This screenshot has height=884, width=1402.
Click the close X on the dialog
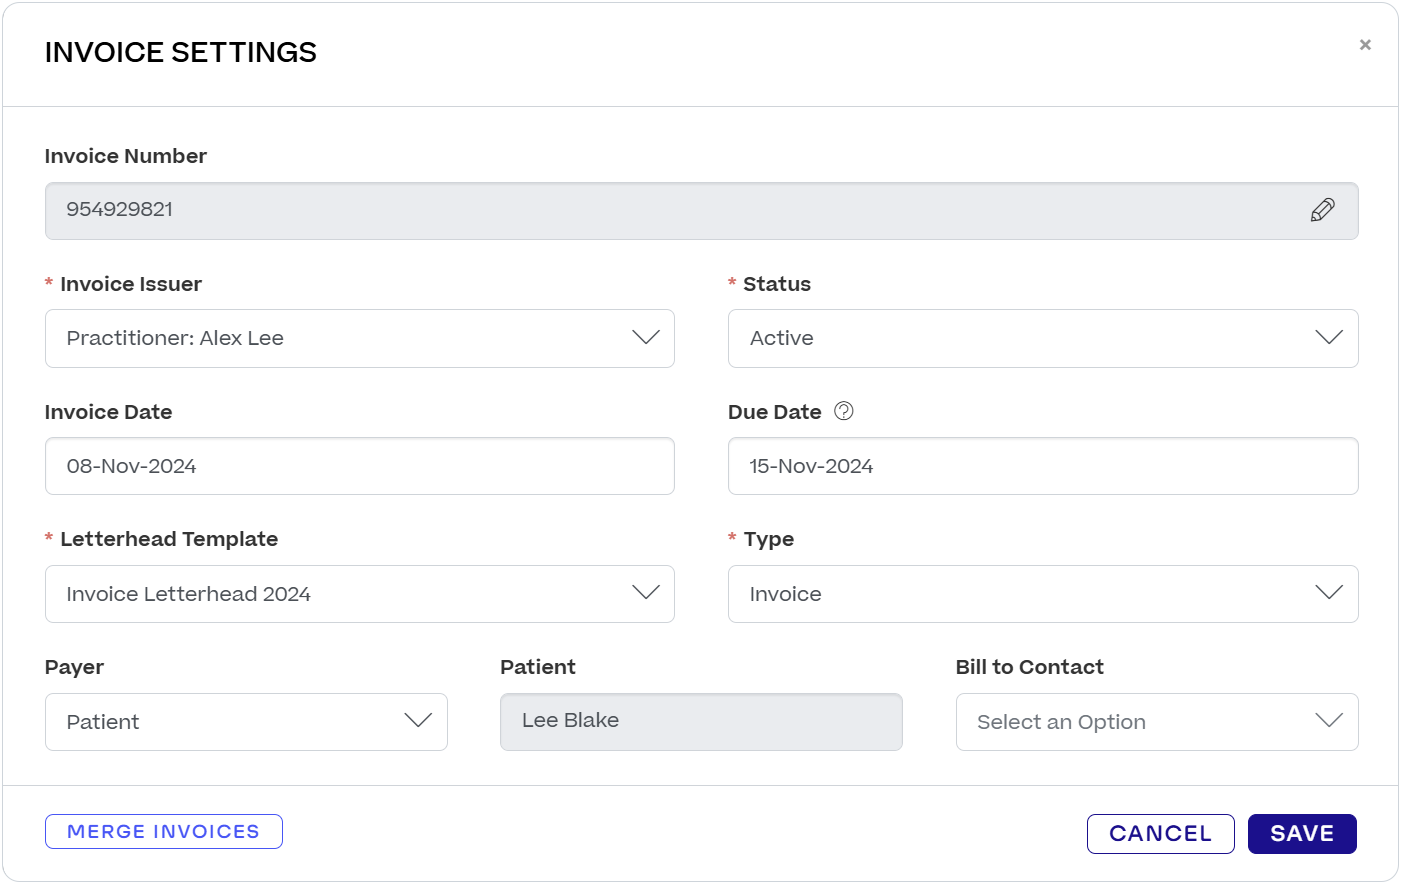point(1365,44)
